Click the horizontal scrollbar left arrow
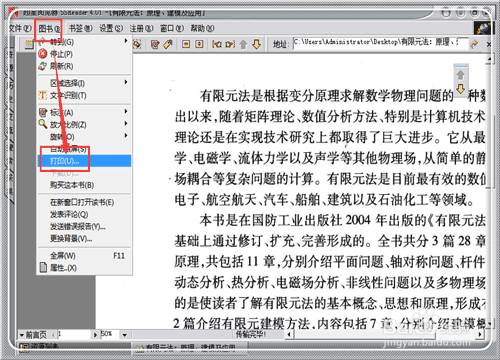500x360 pixels. click(289, 334)
